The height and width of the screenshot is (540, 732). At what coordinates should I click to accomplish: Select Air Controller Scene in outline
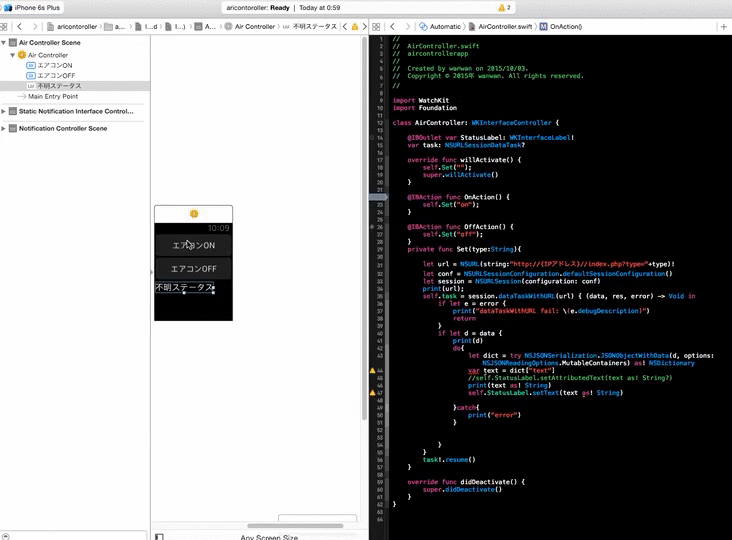[x=49, y=42]
